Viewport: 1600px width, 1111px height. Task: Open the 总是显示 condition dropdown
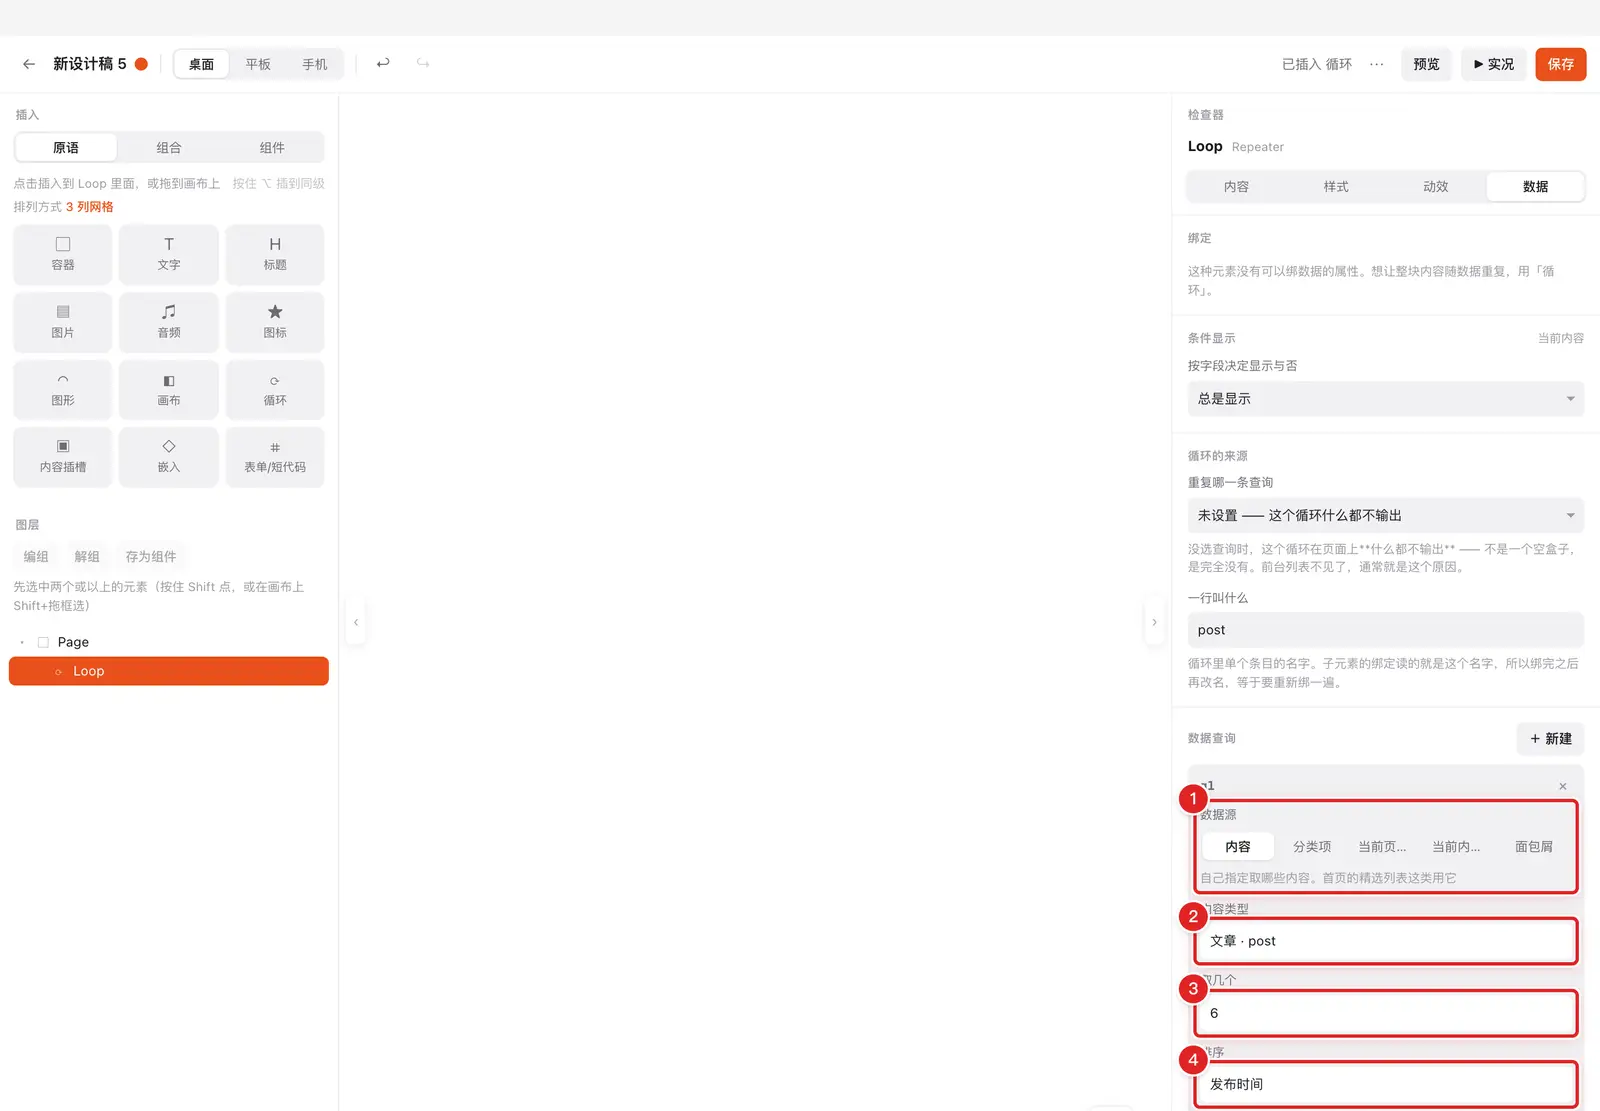click(x=1386, y=399)
